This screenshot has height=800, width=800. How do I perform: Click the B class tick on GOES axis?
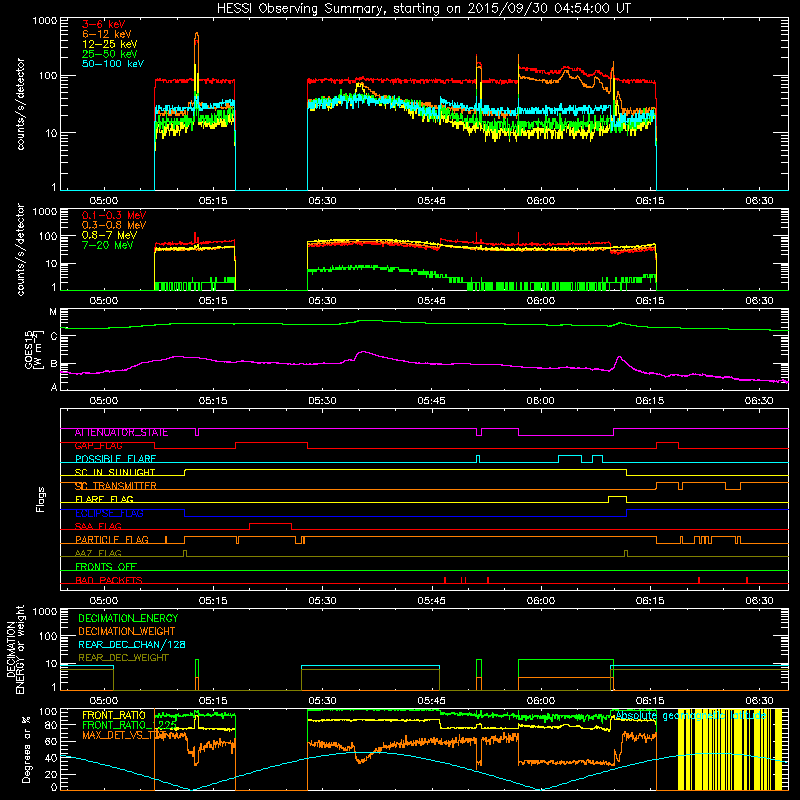(53, 364)
